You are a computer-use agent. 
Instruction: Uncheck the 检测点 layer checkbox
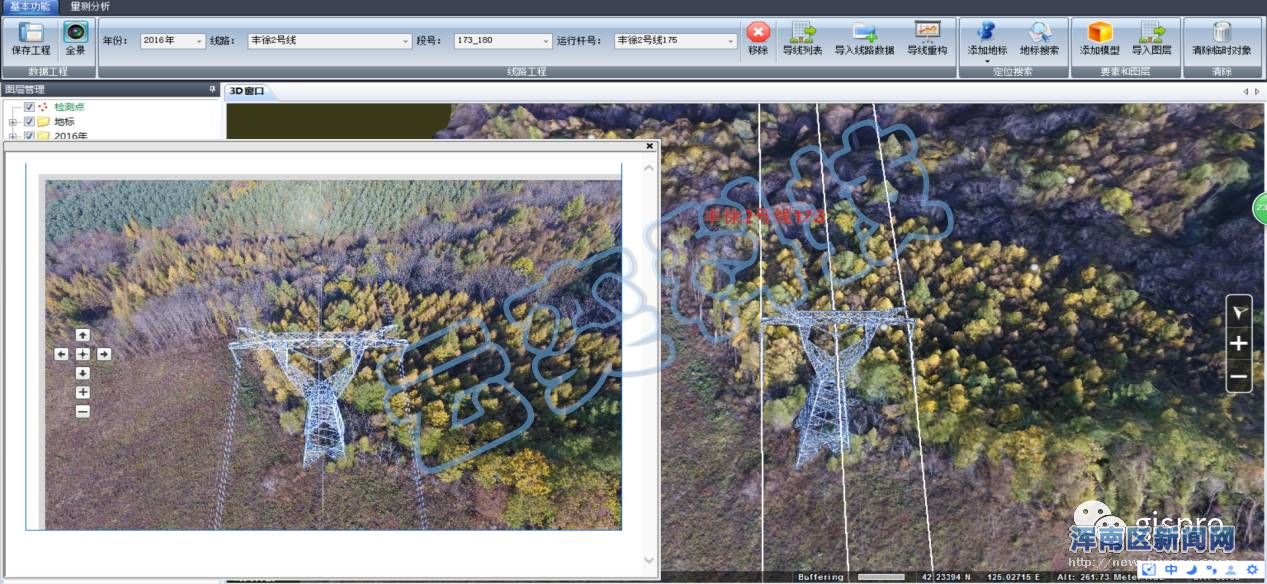[x=30, y=107]
